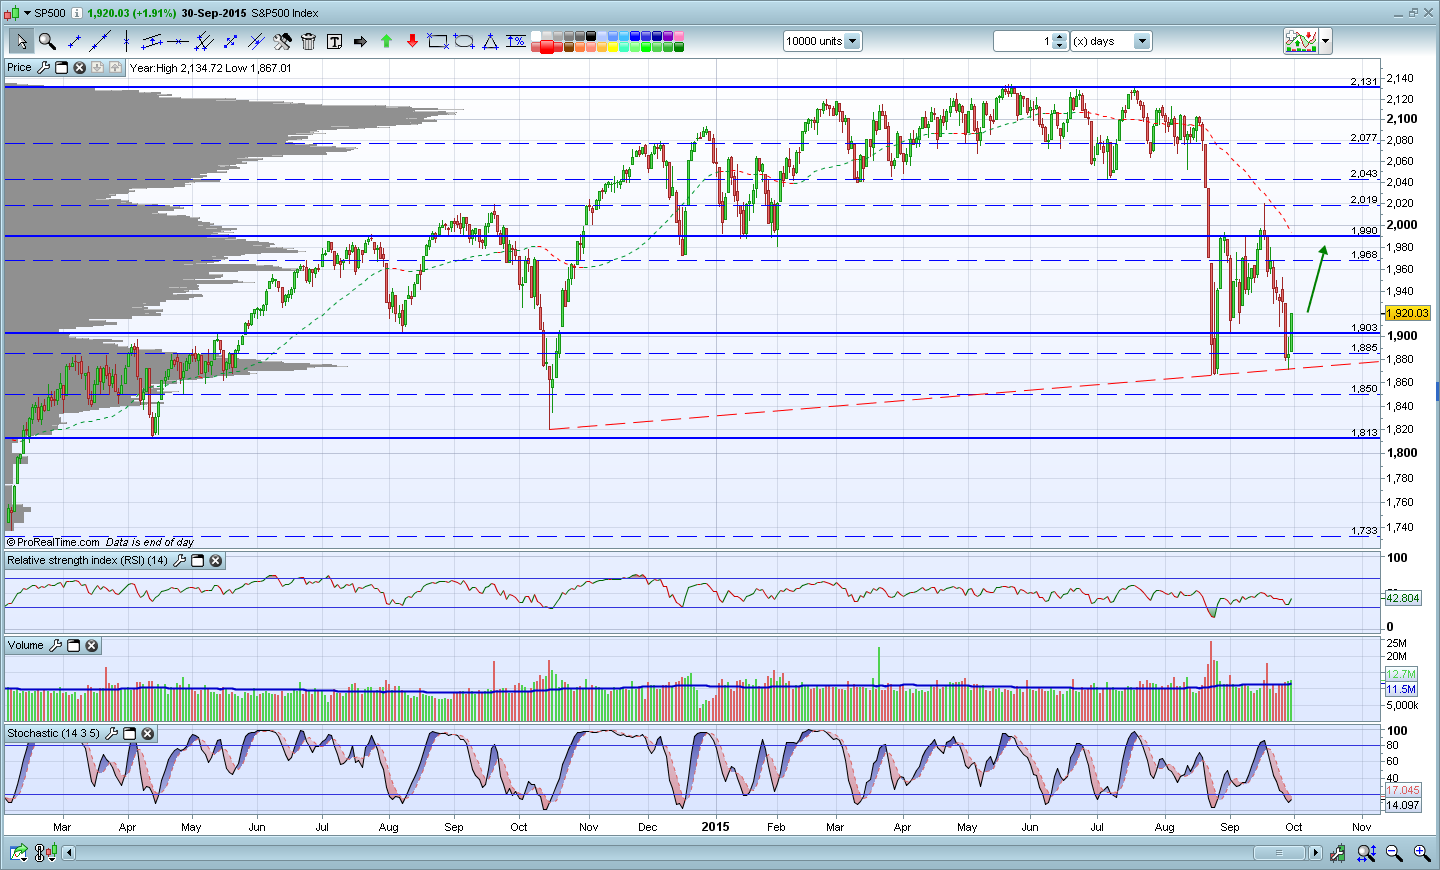The height and width of the screenshot is (870, 1440).
Task: Click the instrument info icon beside SP500
Action: click(77, 13)
